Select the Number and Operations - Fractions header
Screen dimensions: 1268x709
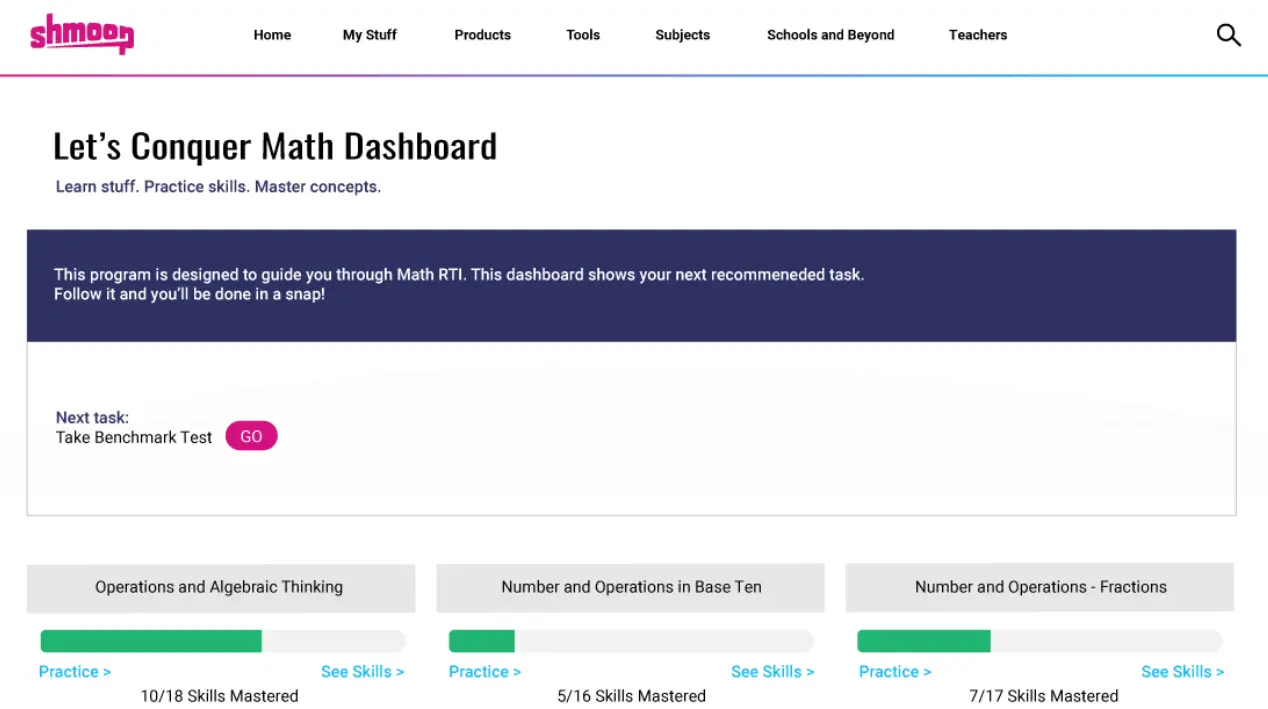point(1040,588)
